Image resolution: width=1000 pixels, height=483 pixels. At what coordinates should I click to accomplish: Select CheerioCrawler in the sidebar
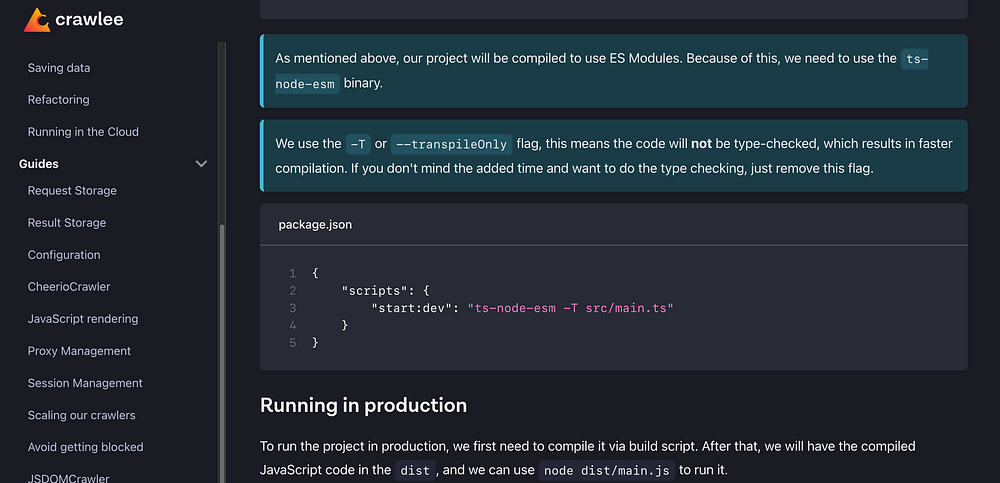tap(69, 287)
